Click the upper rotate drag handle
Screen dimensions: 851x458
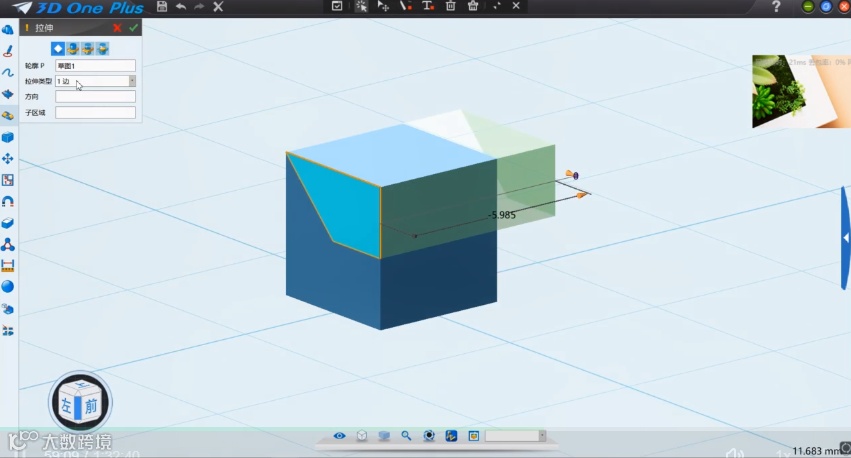pos(572,175)
